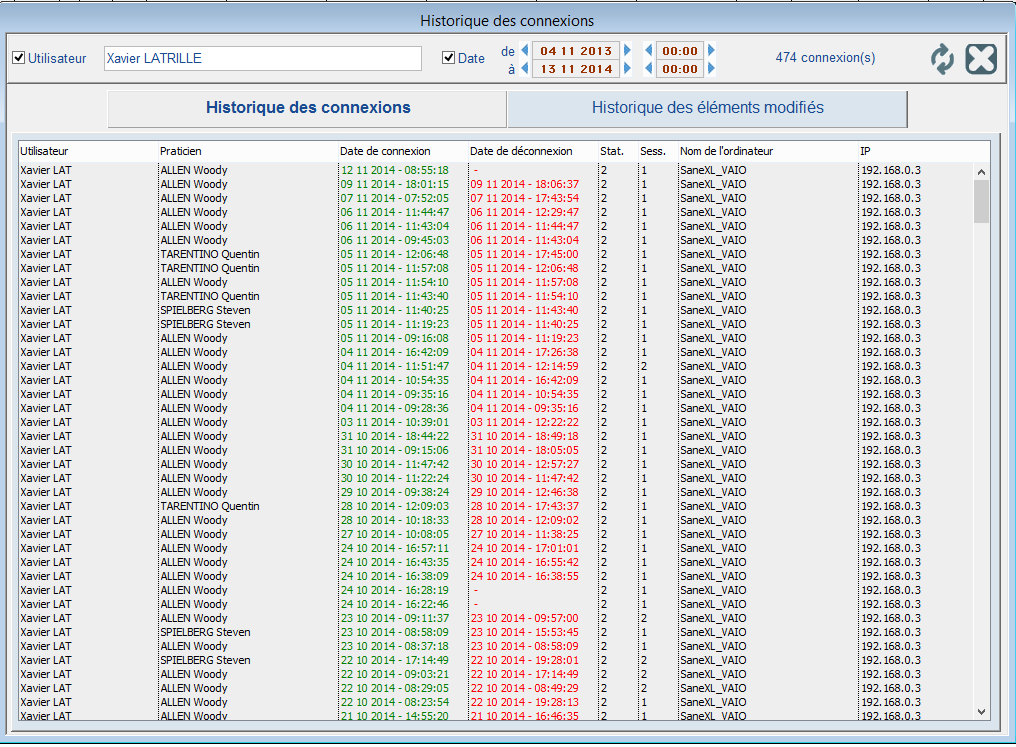Screen dimensions: 1016x747
Task: Click the Xavier LATRILLE user field
Action: click(262, 58)
